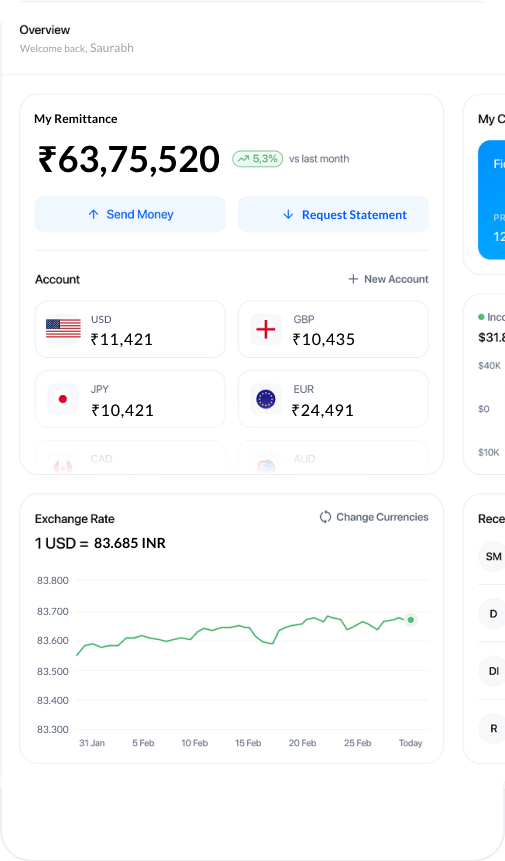Viewport: 505px width, 861px height.
Task: Click the US flag icon in USD account
Action: (x=63, y=329)
